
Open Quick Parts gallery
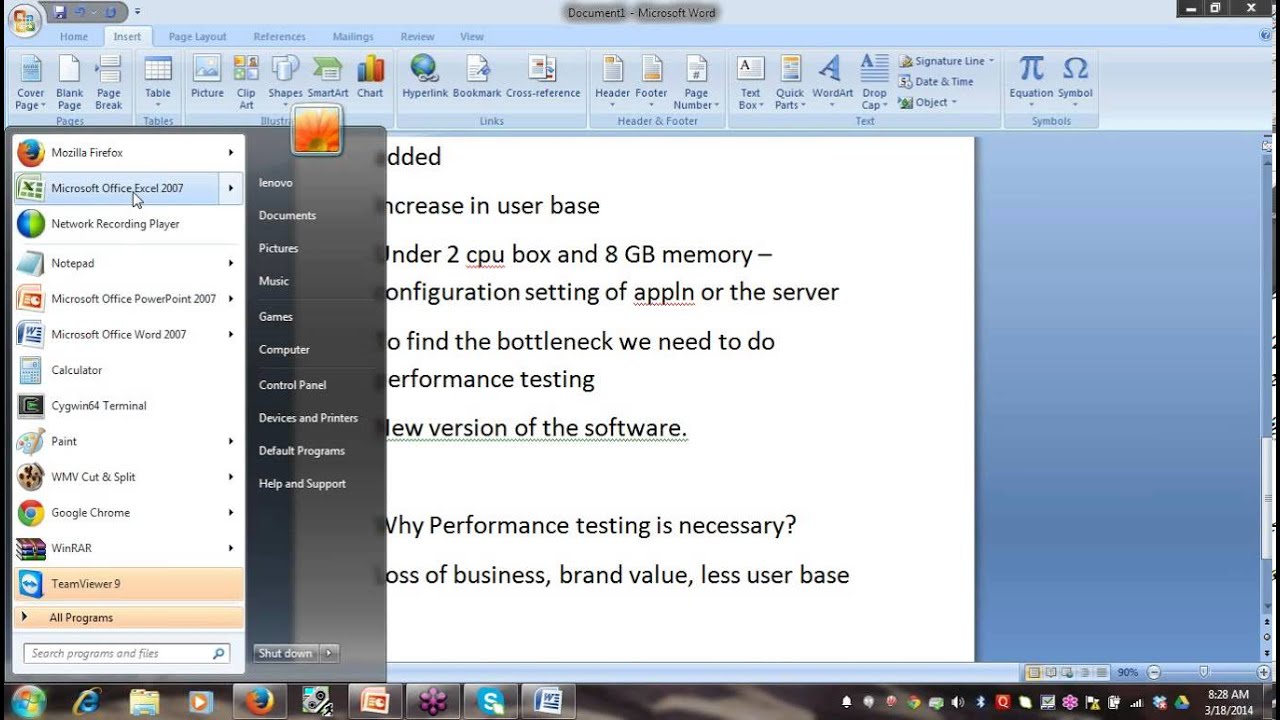coord(790,83)
